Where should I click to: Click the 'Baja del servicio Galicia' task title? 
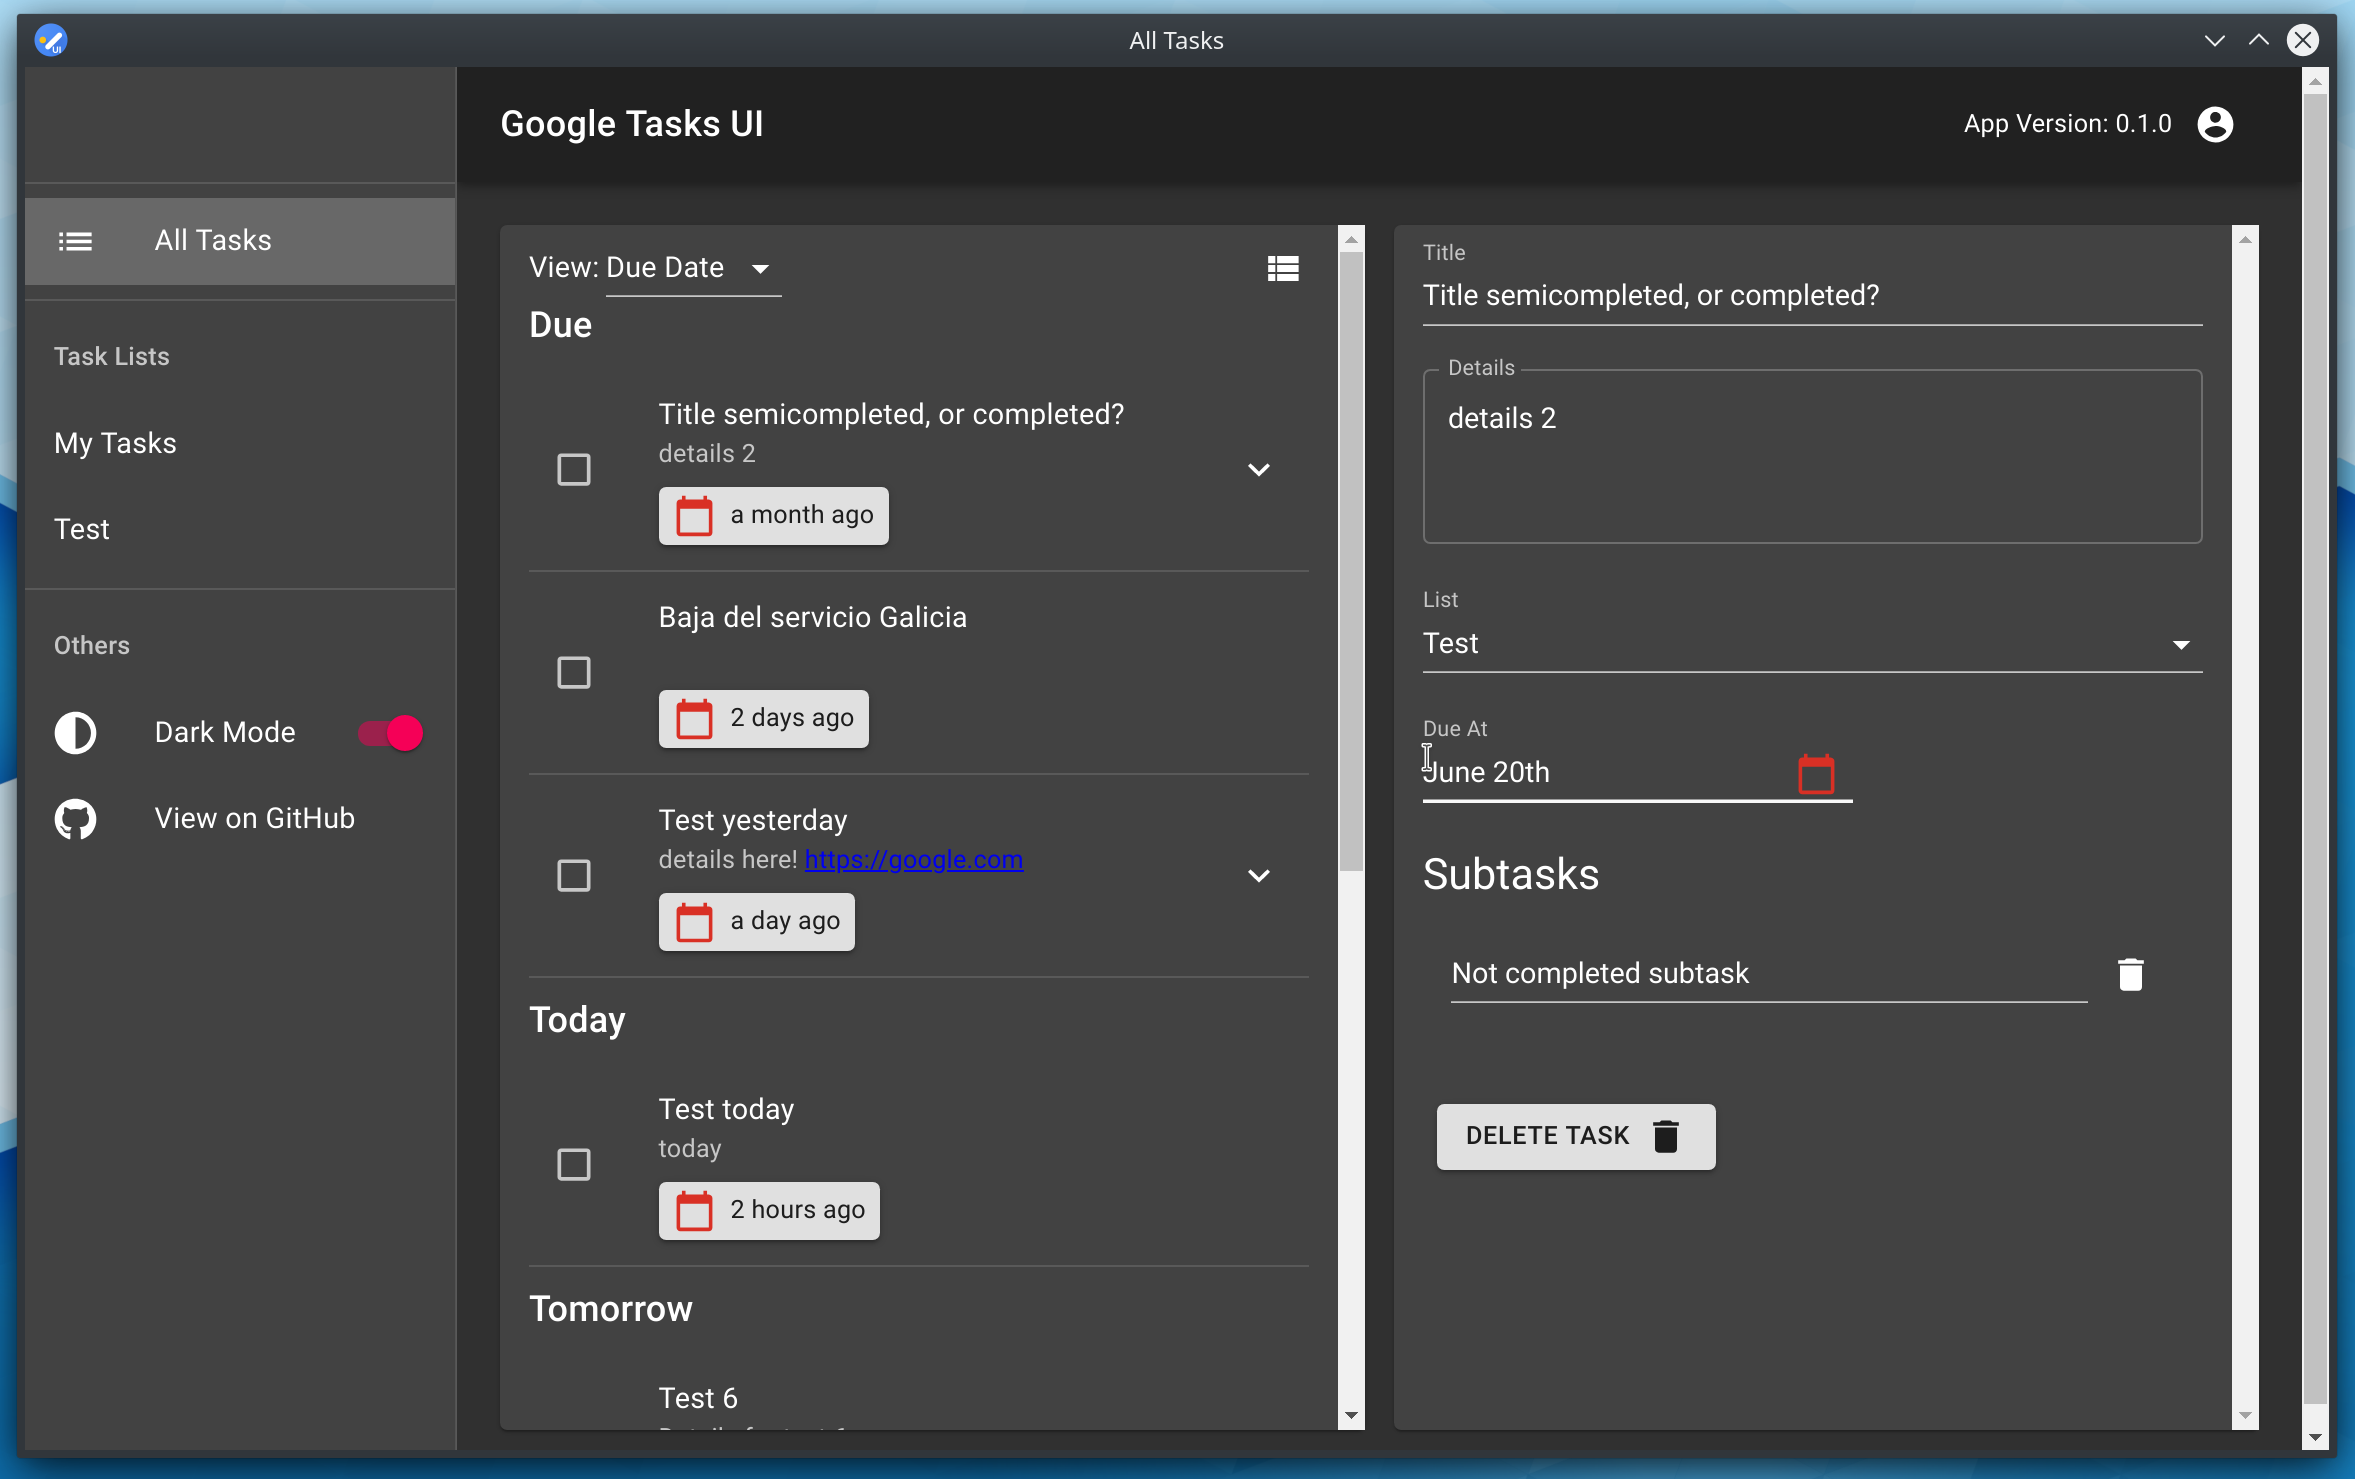click(x=812, y=618)
